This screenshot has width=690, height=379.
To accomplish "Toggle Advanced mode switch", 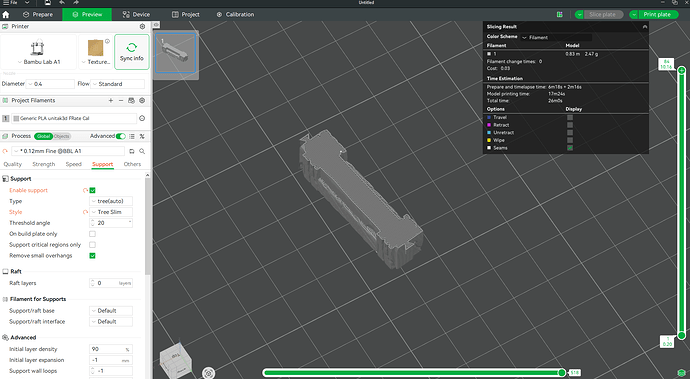I will [x=121, y=136].
